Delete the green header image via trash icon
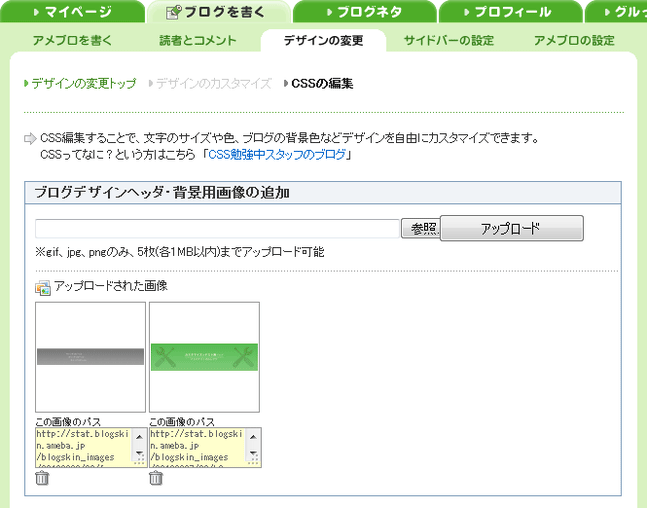Viewport: 647px width, 508px height. click(155, 478)
